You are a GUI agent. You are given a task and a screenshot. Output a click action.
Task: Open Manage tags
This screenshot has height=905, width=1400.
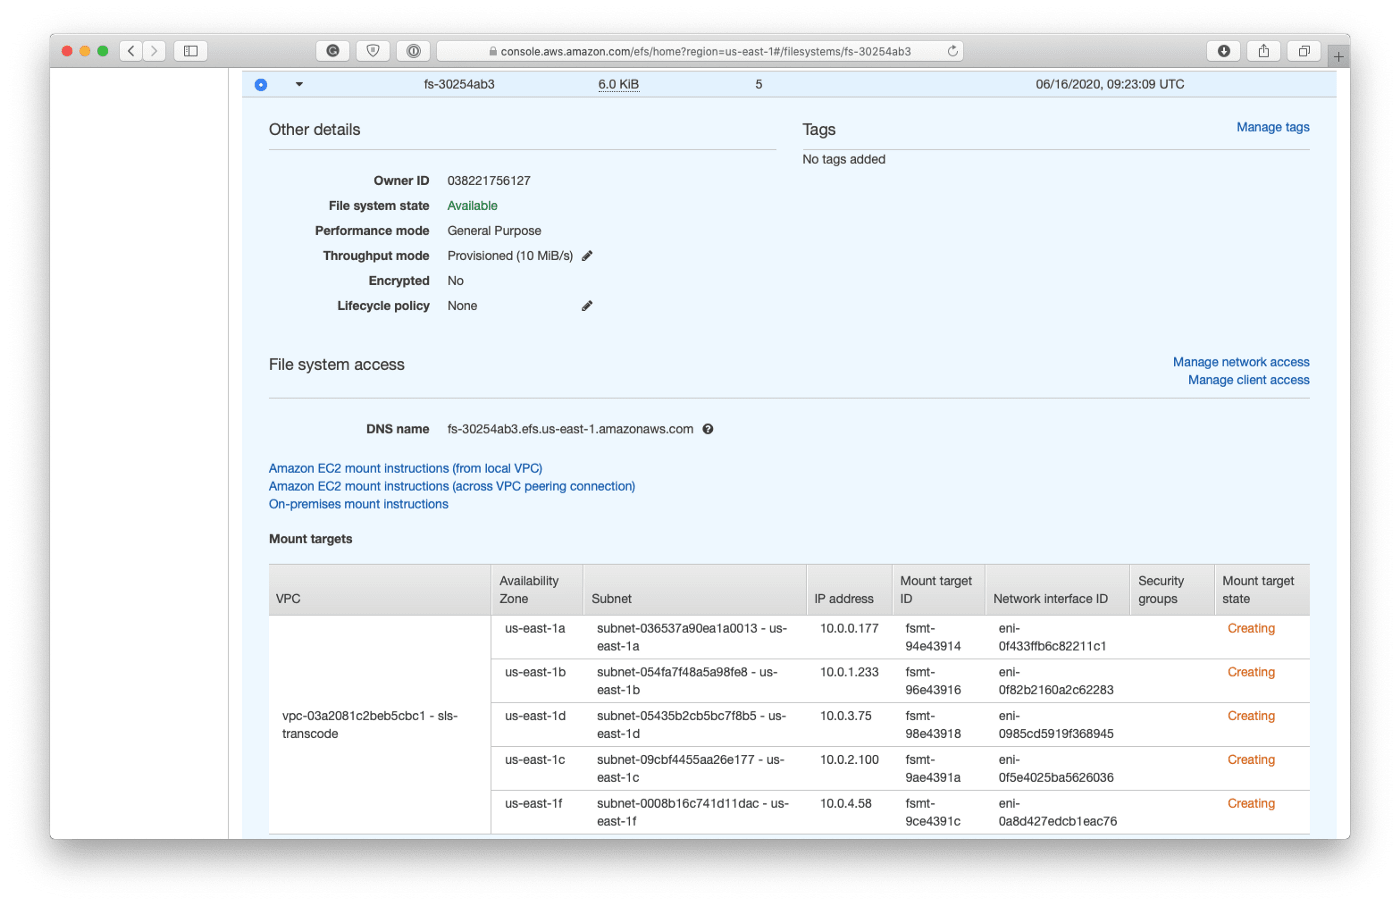1273,127
